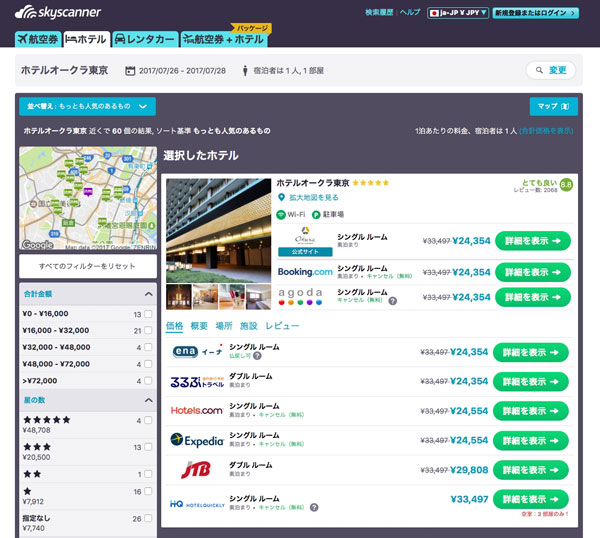Viewport: 600px width, 538px height.
Task: Open the 航空券 flights tab
Action: point(38,39)
